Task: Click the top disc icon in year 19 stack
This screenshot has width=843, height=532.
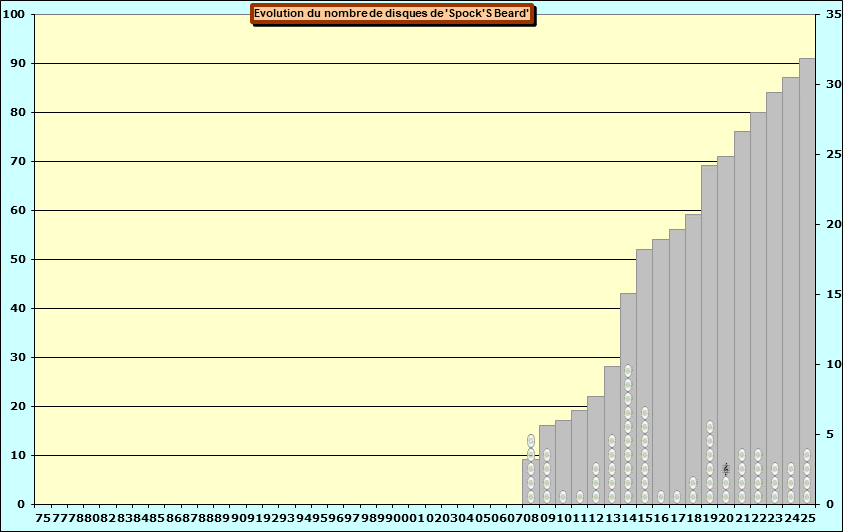Action: [710, 427]
